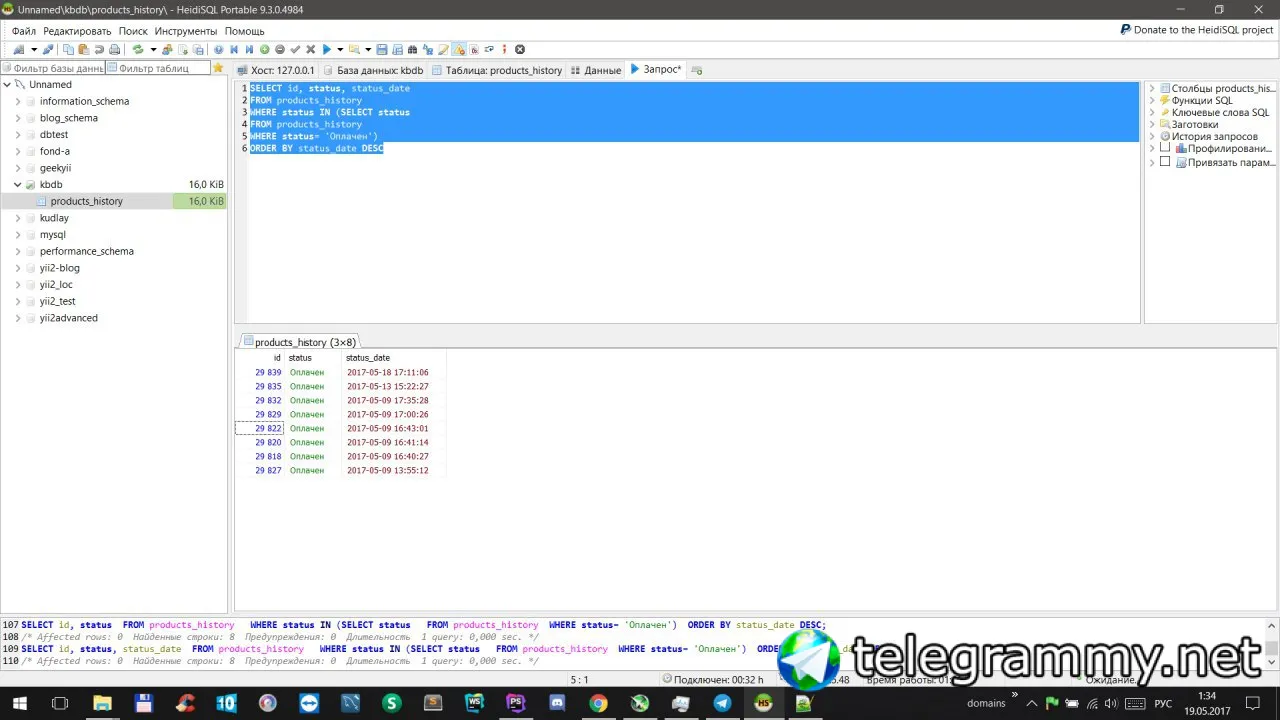Expand Ключевые слова SQL section
The width and height of the screenshot is (1280, 720).
(x=1152, y=112)
